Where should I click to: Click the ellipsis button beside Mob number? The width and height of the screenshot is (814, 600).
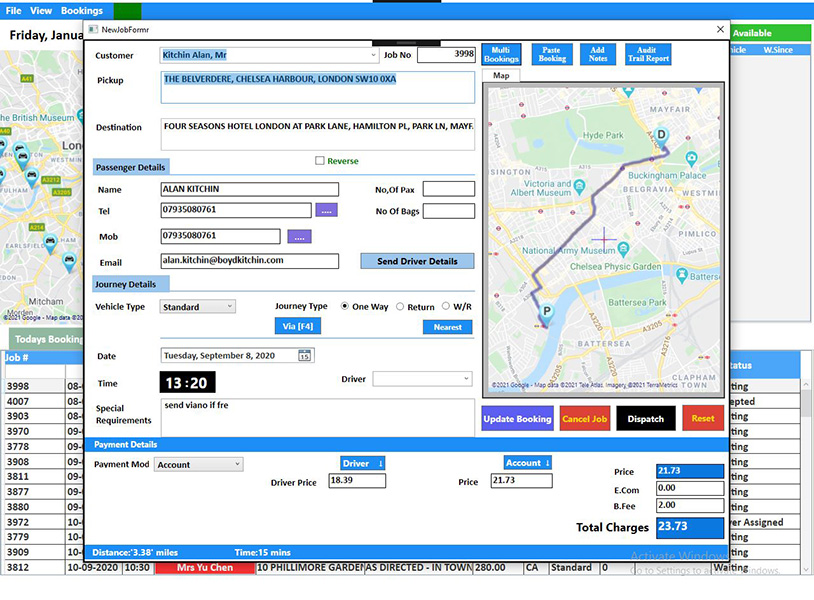pyautogui.click(x=300, y=236)
